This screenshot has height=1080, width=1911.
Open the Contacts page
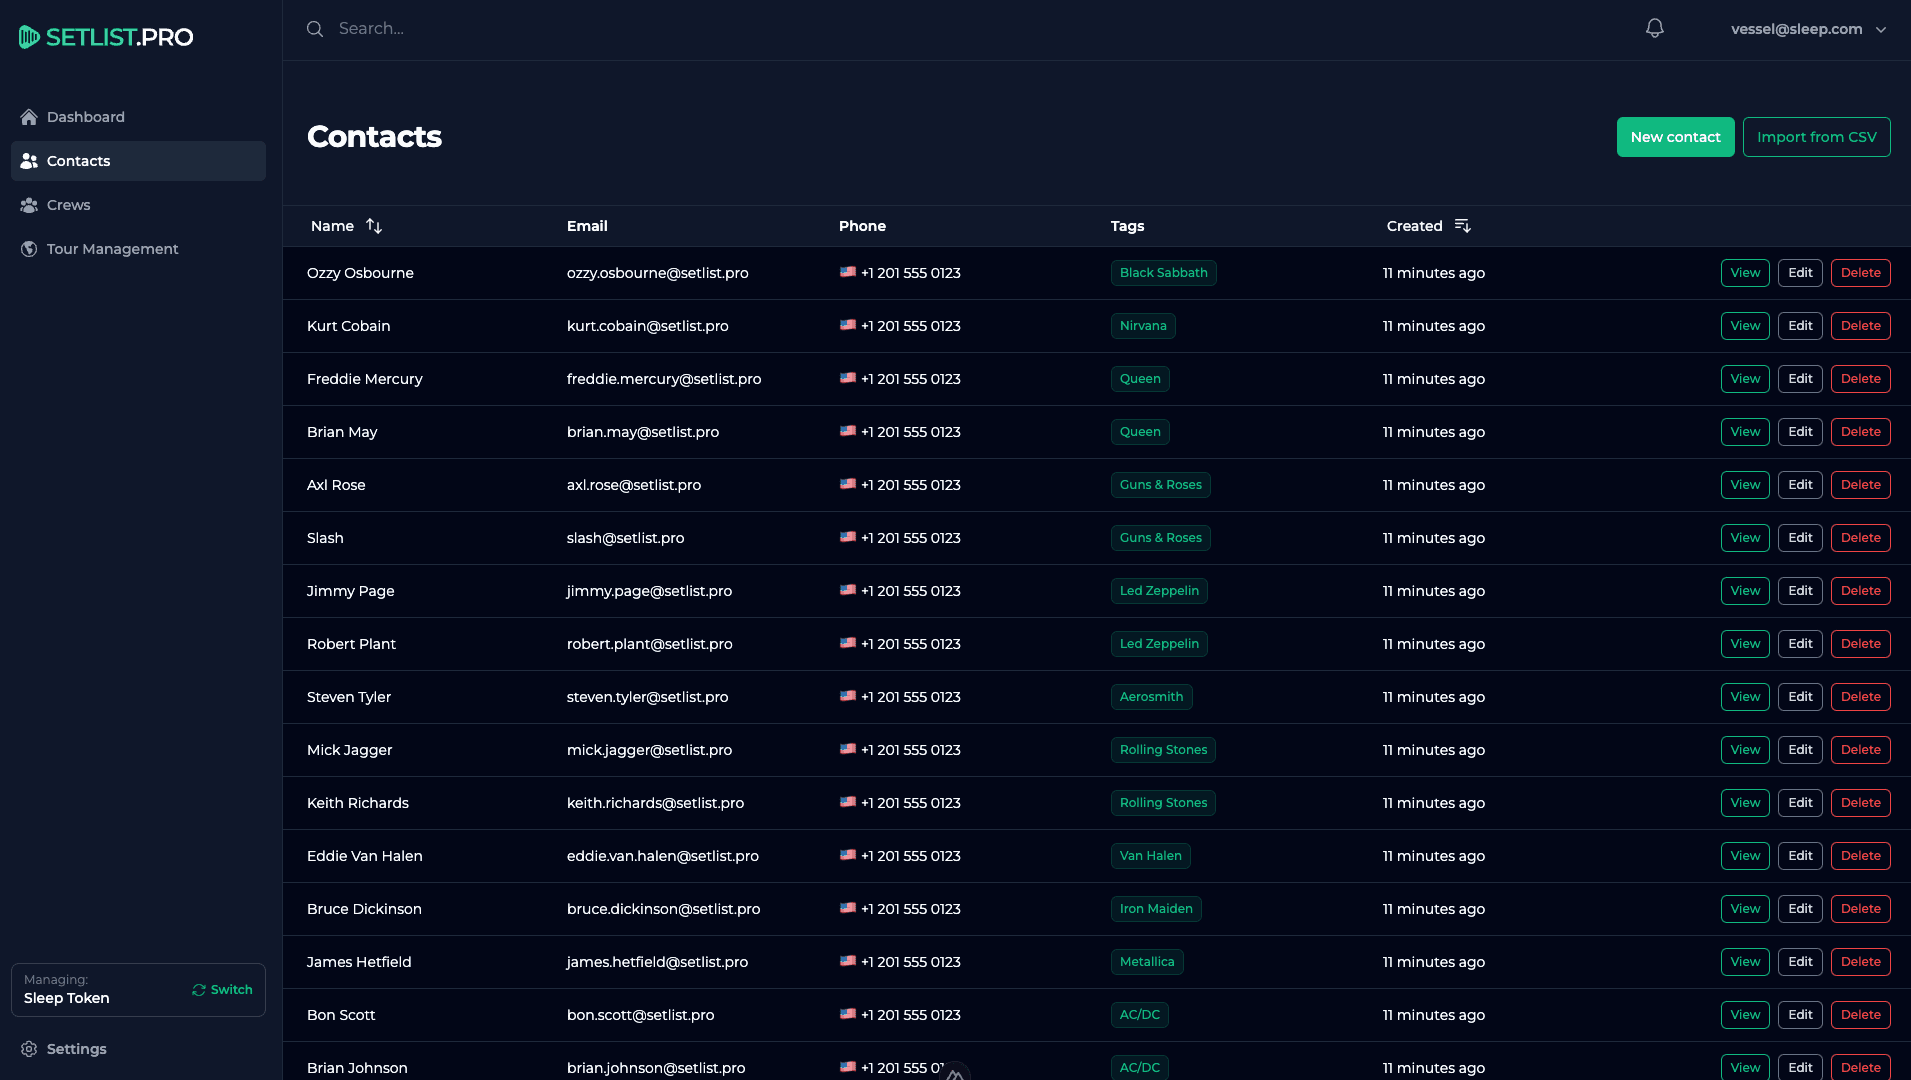pyautogui.click(x=138, y=161)
